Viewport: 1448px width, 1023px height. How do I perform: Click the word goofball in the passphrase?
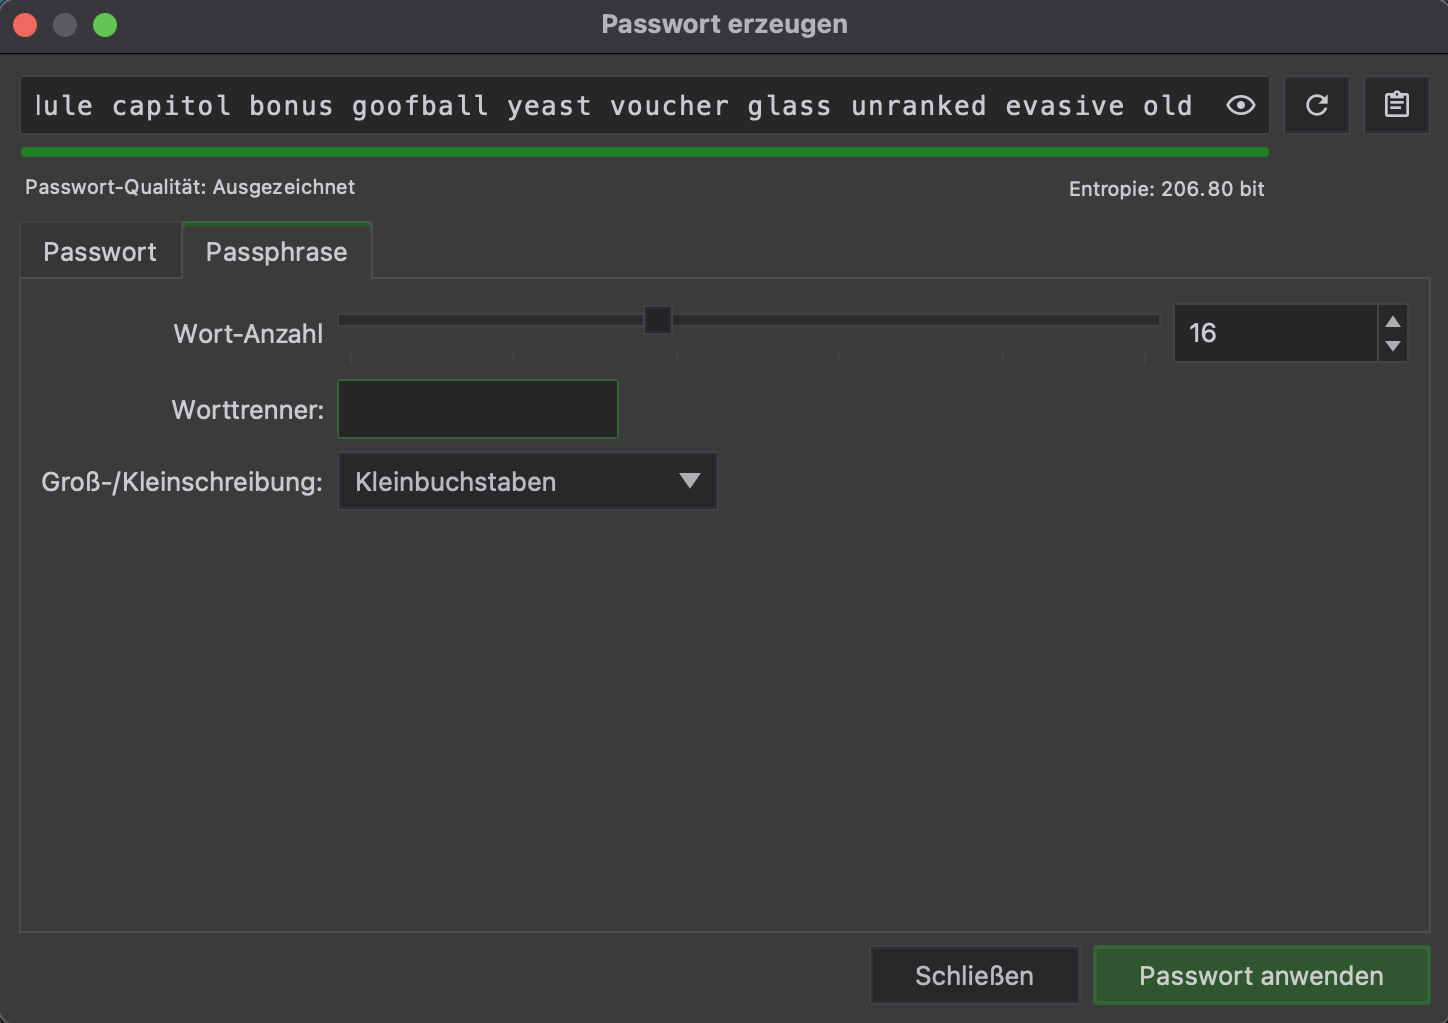click(420, 105)
